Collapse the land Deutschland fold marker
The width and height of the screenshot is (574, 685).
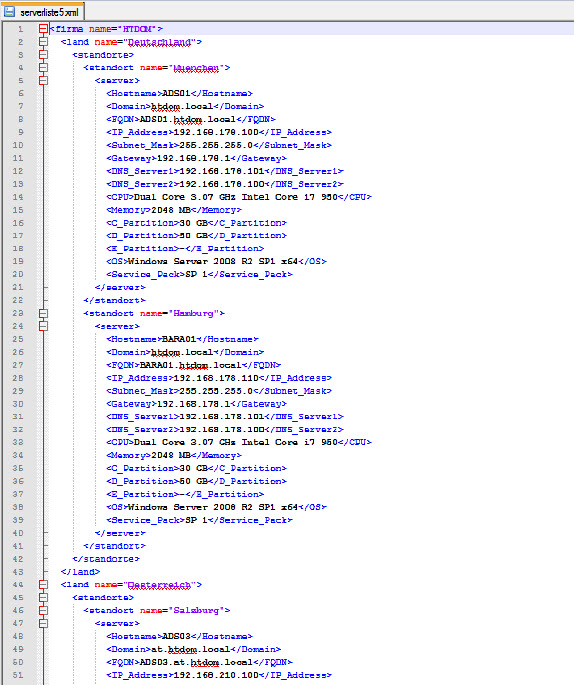[x=43, y=42]
